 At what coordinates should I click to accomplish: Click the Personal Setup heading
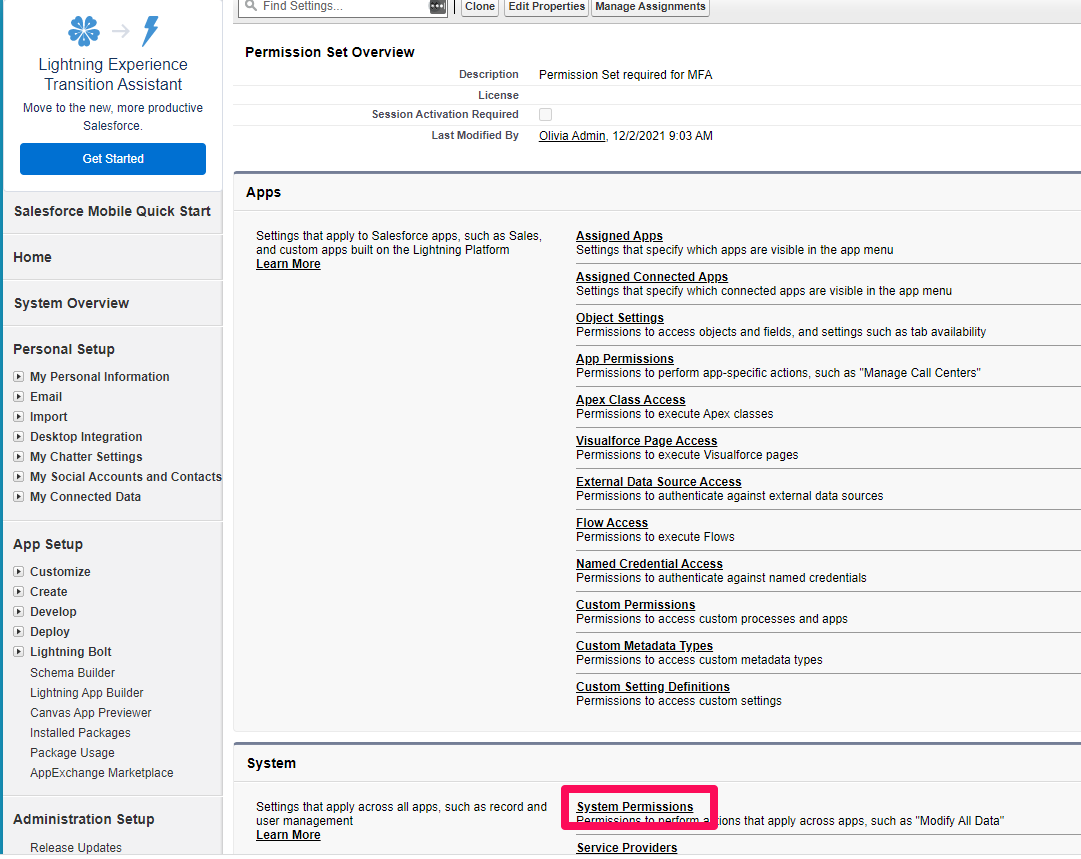click(64, 350)
